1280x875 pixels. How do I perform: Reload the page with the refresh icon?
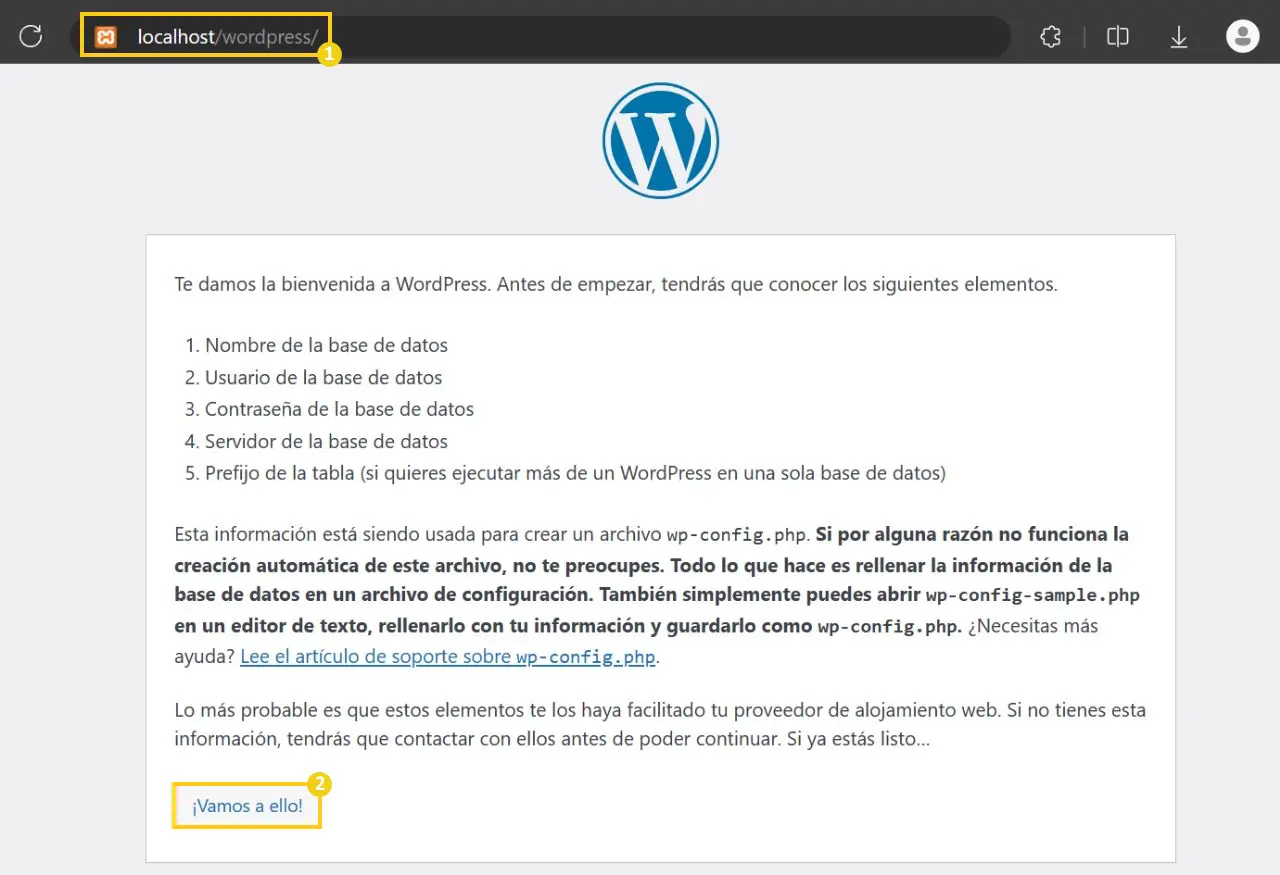pyautogui.click(x=31, y=37)
